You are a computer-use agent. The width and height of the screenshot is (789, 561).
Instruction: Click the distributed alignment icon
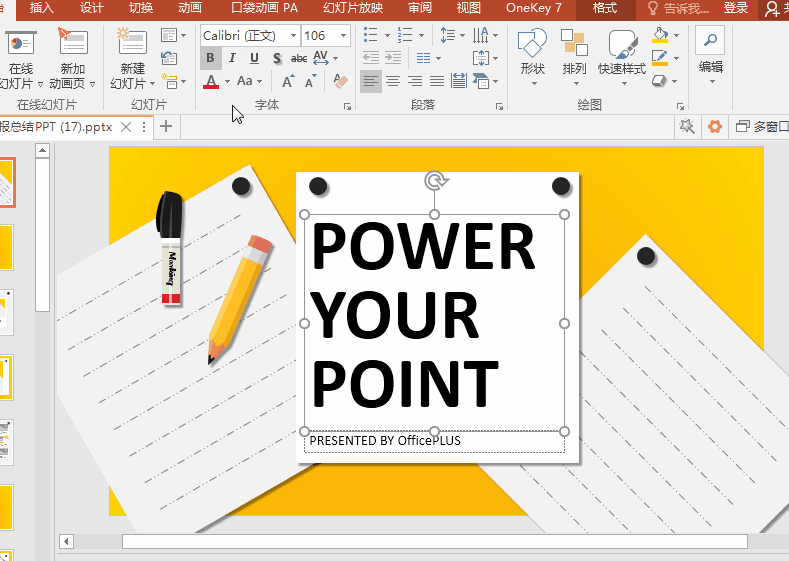[459, 81]
